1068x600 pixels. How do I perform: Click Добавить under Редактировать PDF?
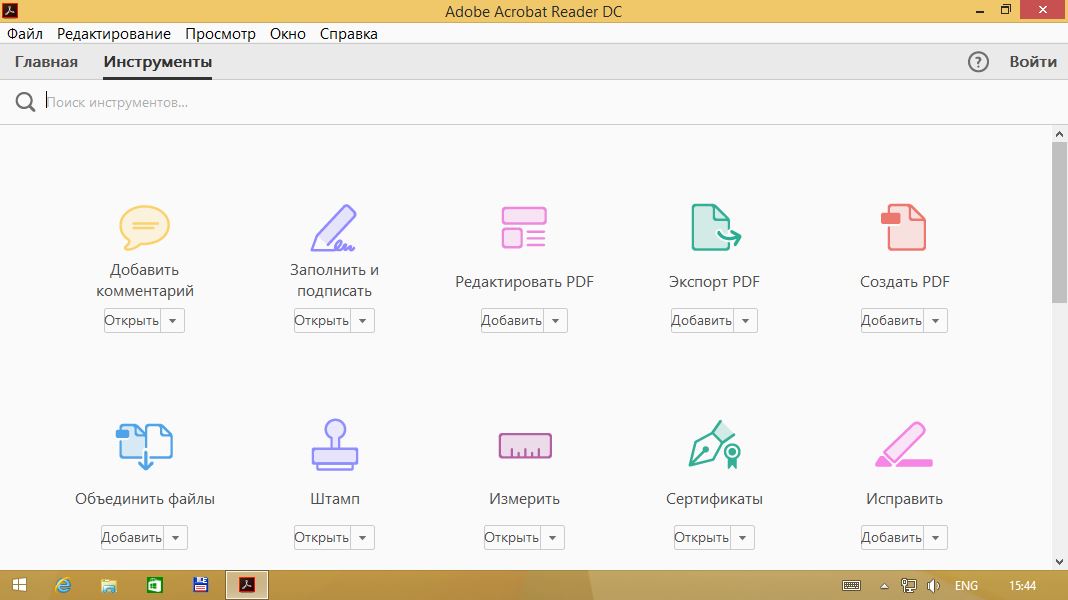(x=512, y=321)
